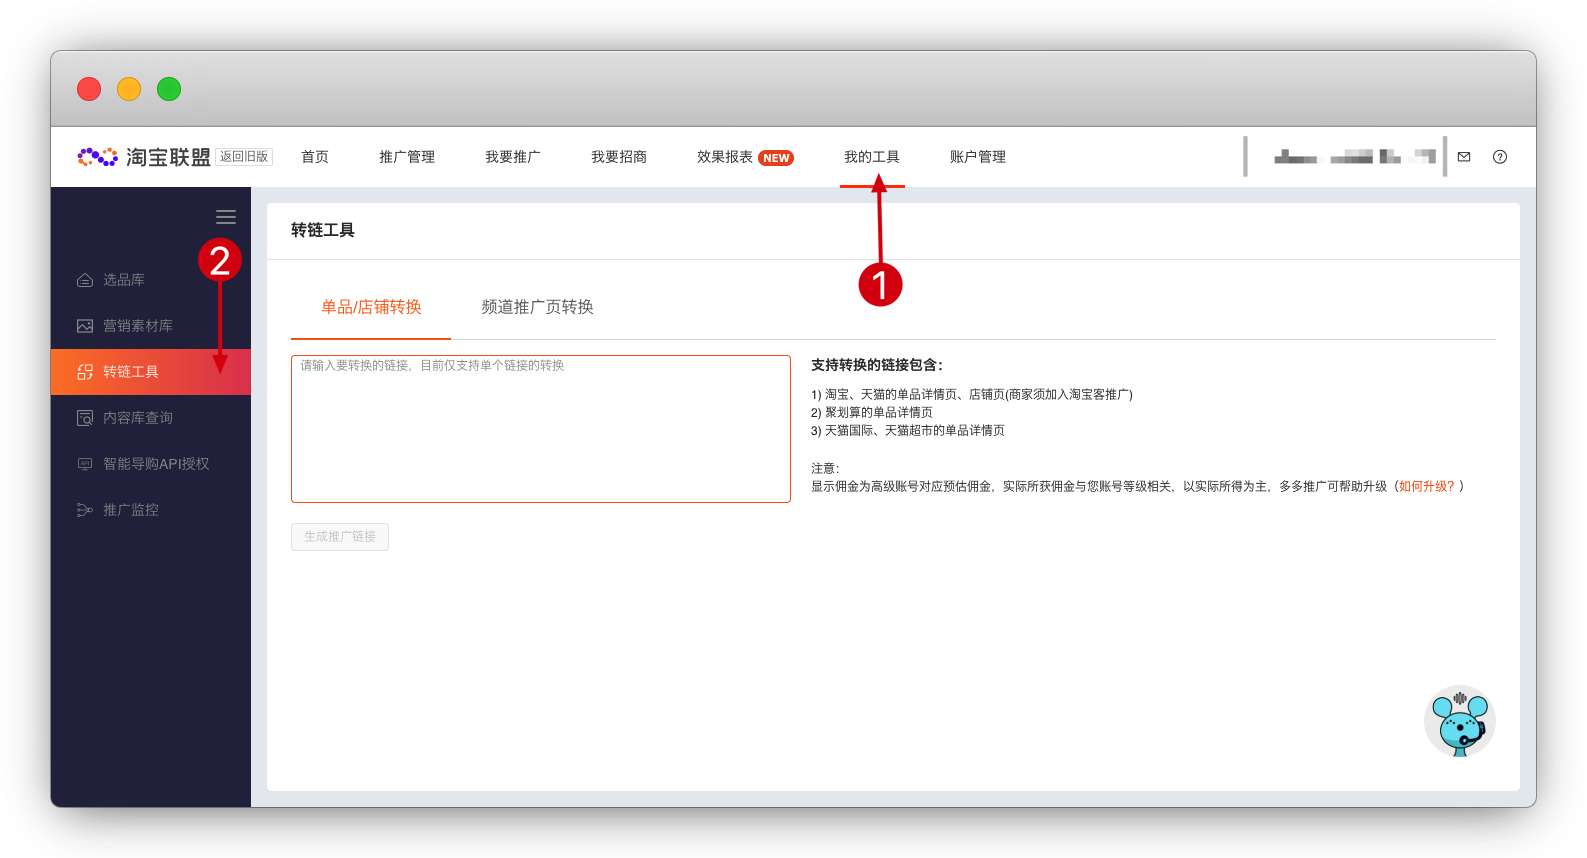Click 生成推广链接 button
This screenshot has width=1587, height=858.
click(x=340, y=537)
